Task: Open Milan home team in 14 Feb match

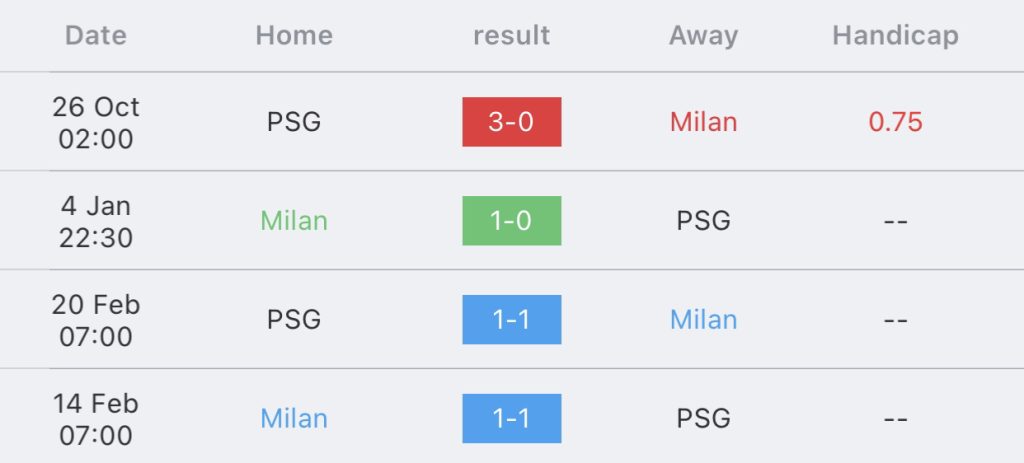Action: [294, 419]
